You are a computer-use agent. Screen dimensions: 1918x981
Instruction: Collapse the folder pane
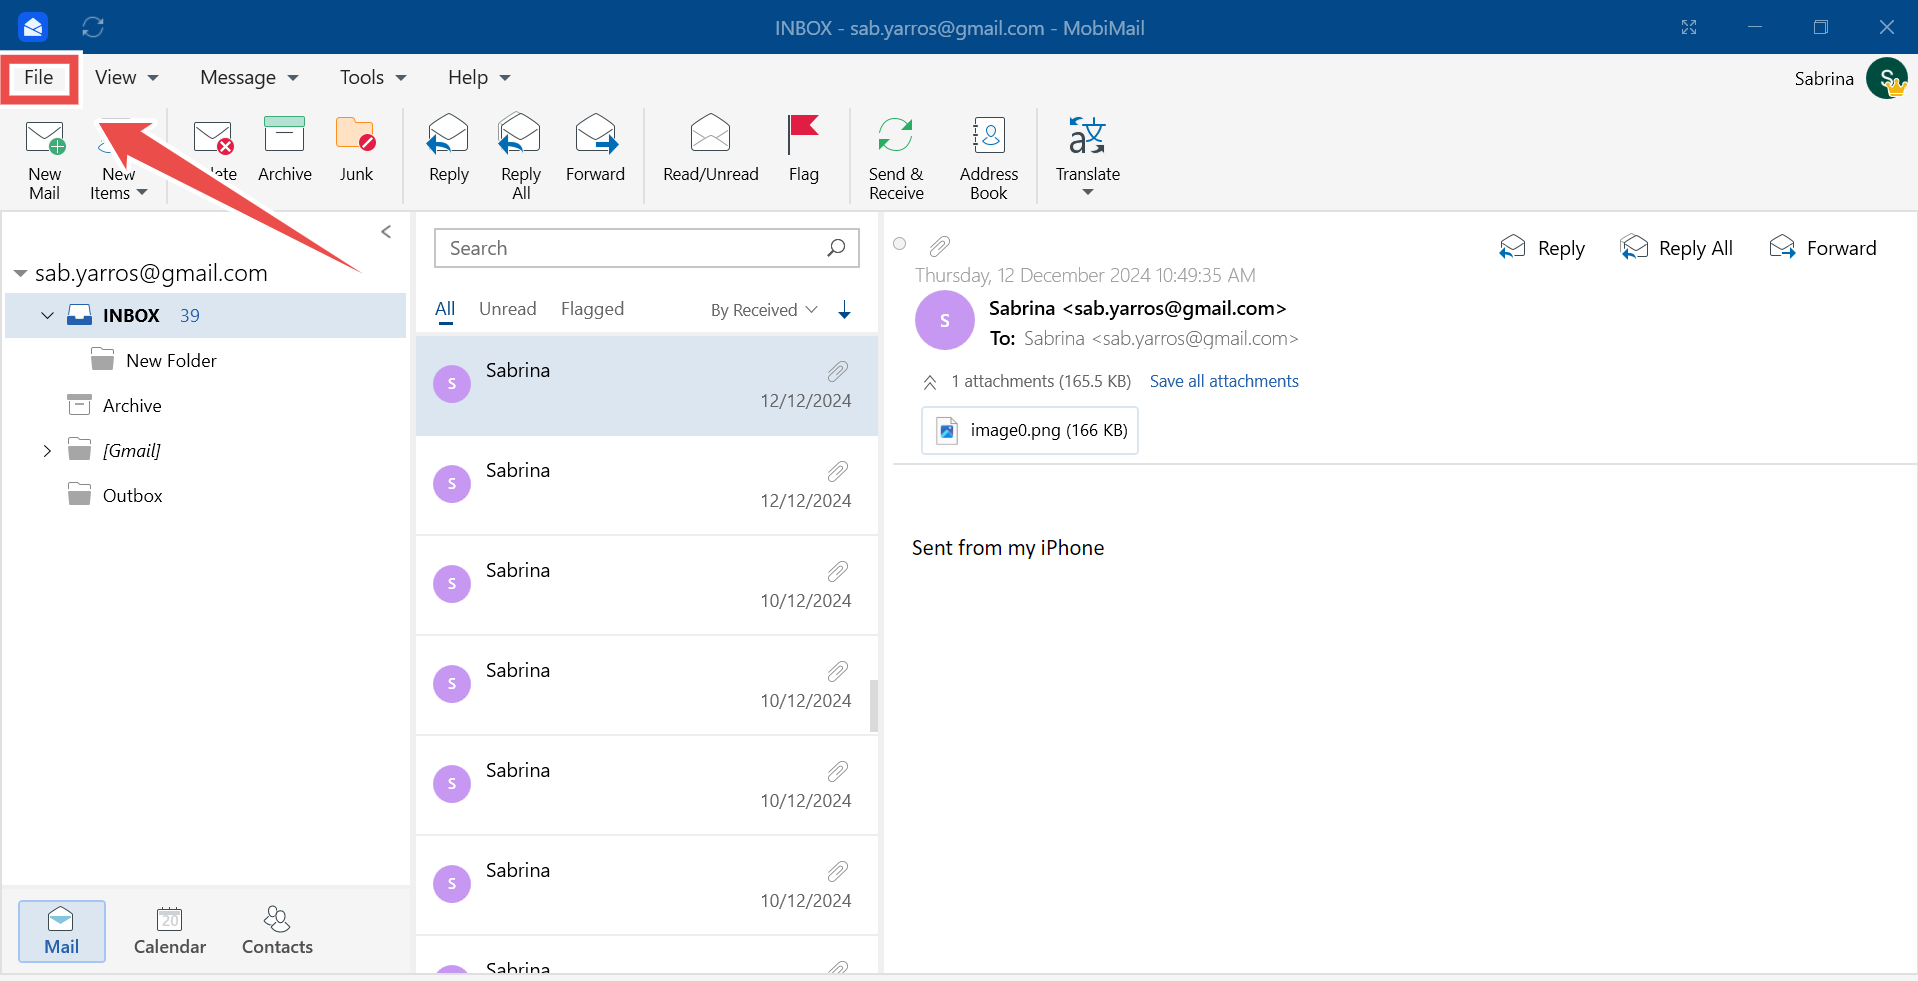[x=386, y=232]
